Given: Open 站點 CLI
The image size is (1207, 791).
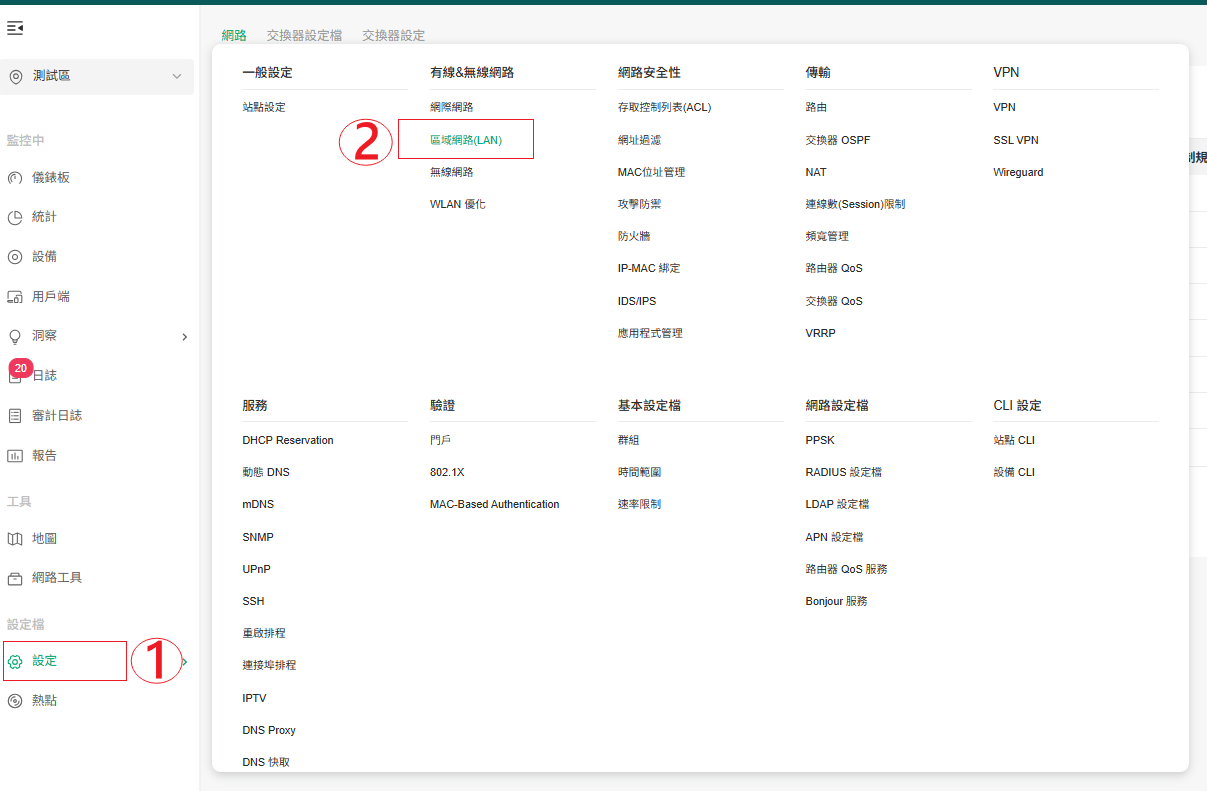Looking at the screenshot, I should [1014, 440].
